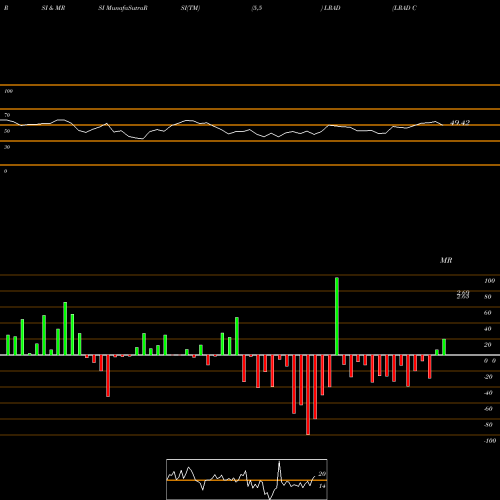Click the '(LBAD C' header text
This screenshot has width=500, height=500.
coord(404,8)
